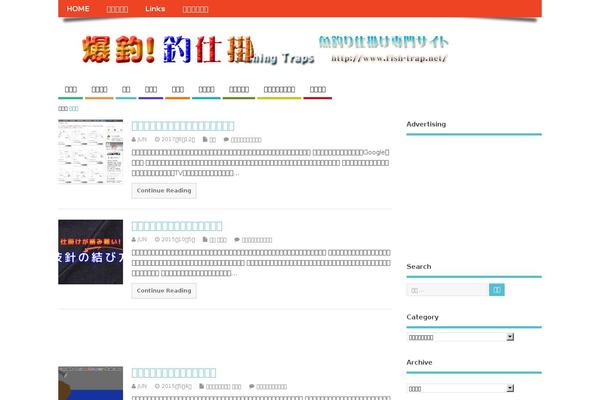600x400 pixels.
Task: Click the 2015 date on the second post
Action: click(178, 240)
